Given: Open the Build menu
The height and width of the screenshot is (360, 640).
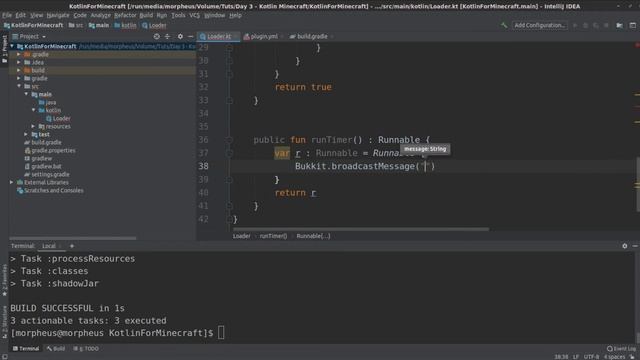Looking at the screenshot, I should coord(146,15).
